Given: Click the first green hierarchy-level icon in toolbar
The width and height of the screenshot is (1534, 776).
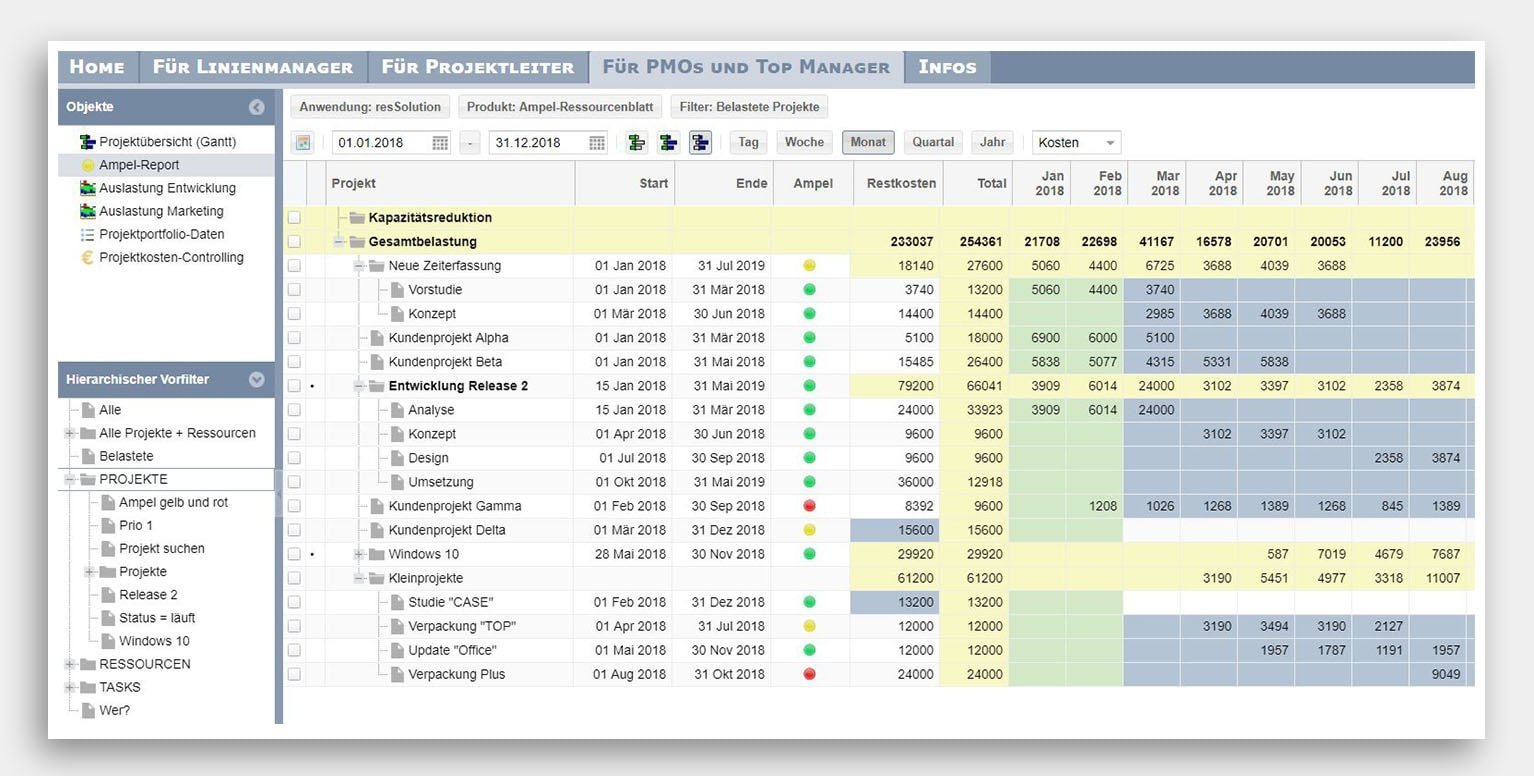Looking at the screenshot, I should pos(636,143).
